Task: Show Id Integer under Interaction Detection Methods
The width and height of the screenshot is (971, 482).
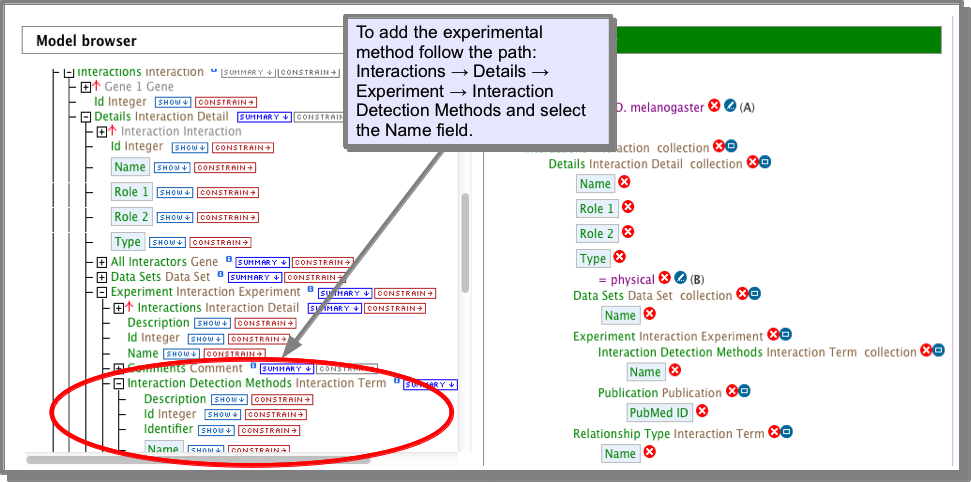Action: coord(223,414)
